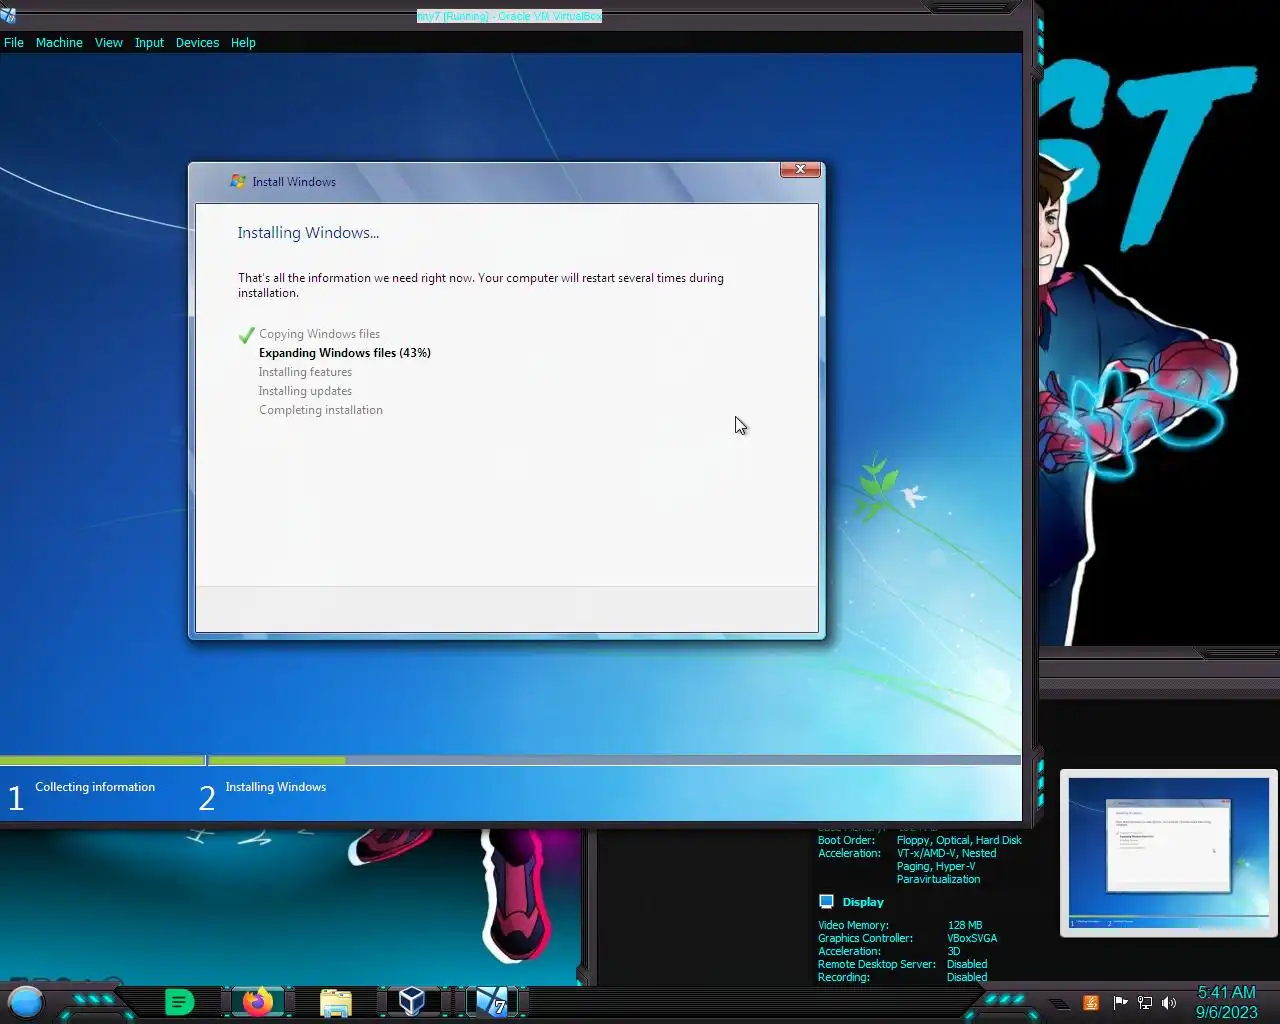Screen dimensions: 1280x1024
Task: Open the Devices menu
Action: (197, 43)
